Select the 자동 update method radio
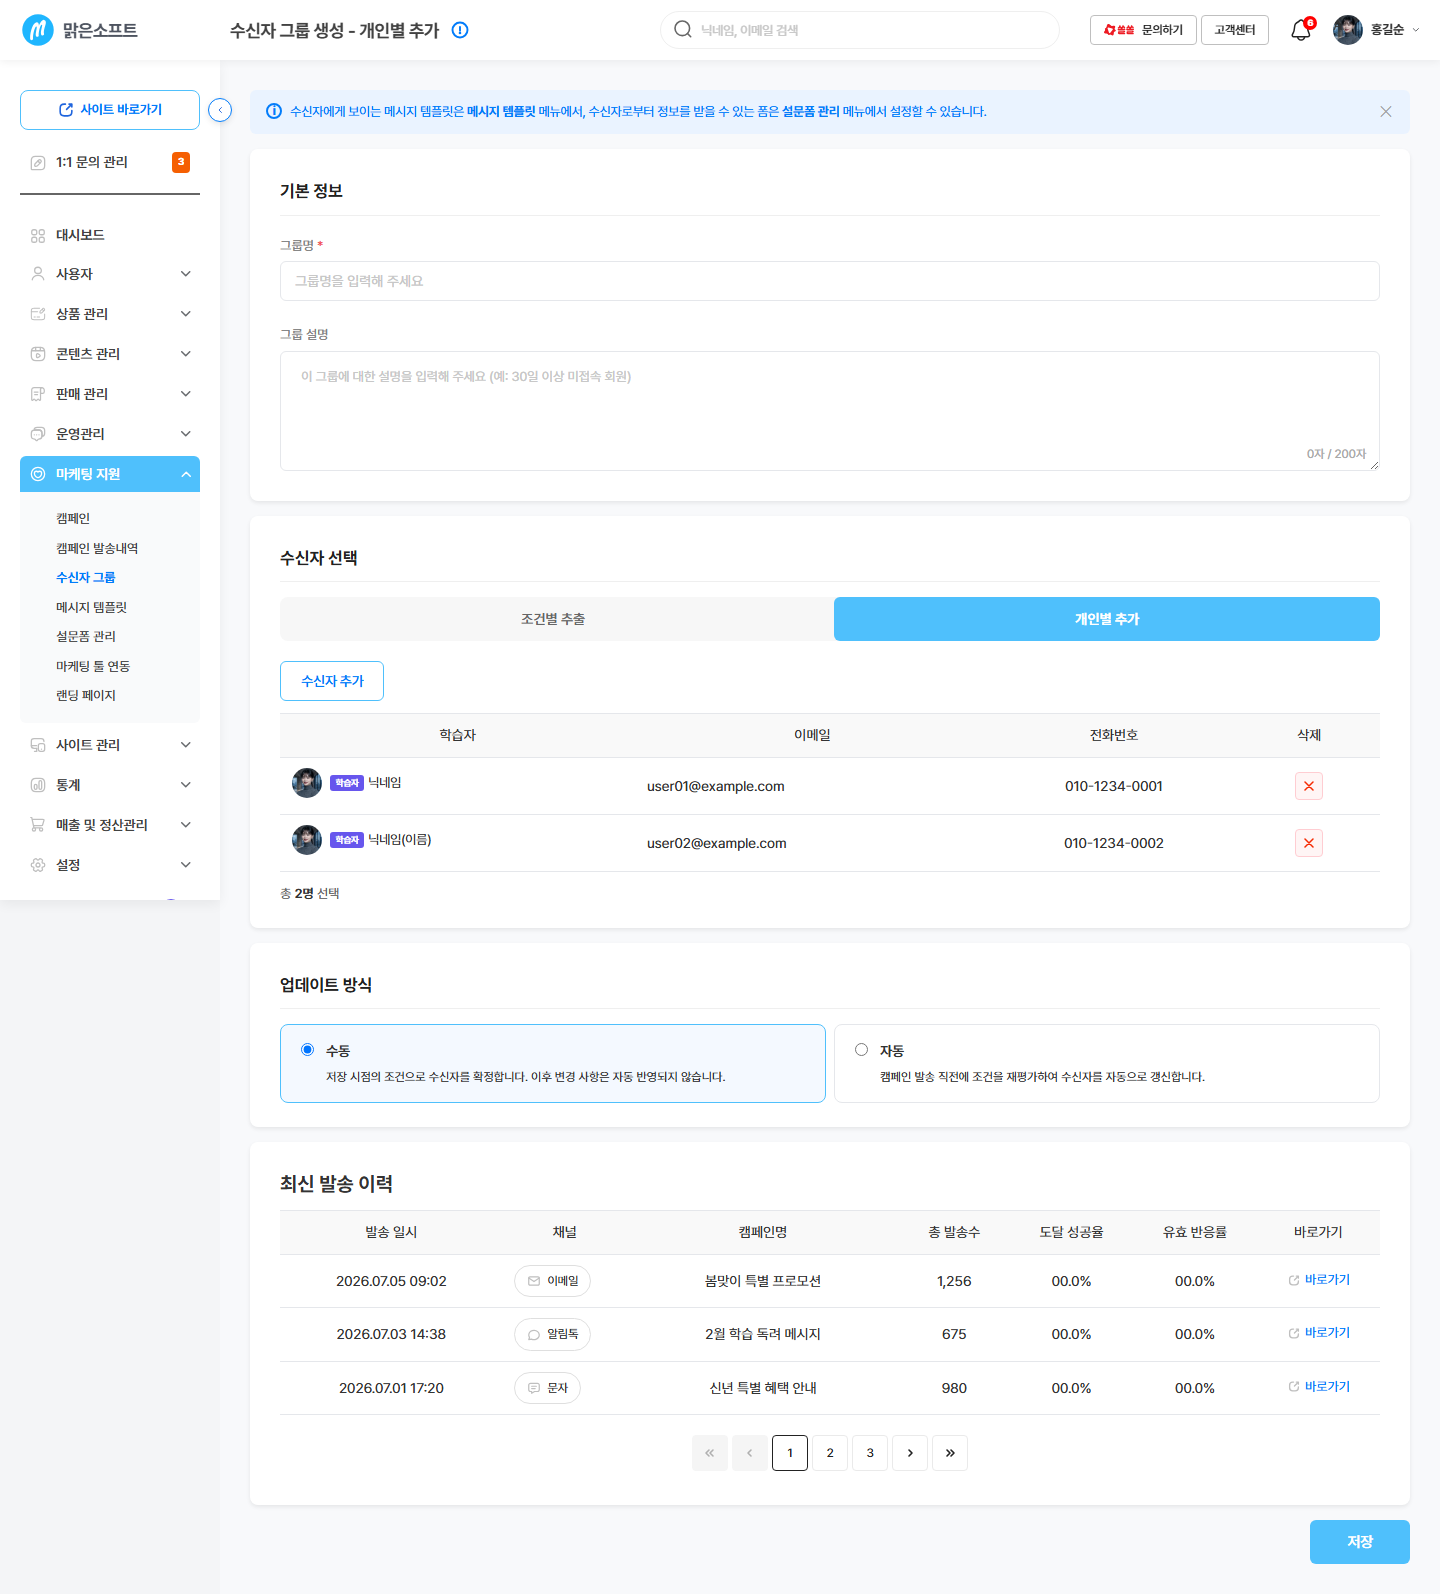Screen dimensions: 1440x1594 861,1049
